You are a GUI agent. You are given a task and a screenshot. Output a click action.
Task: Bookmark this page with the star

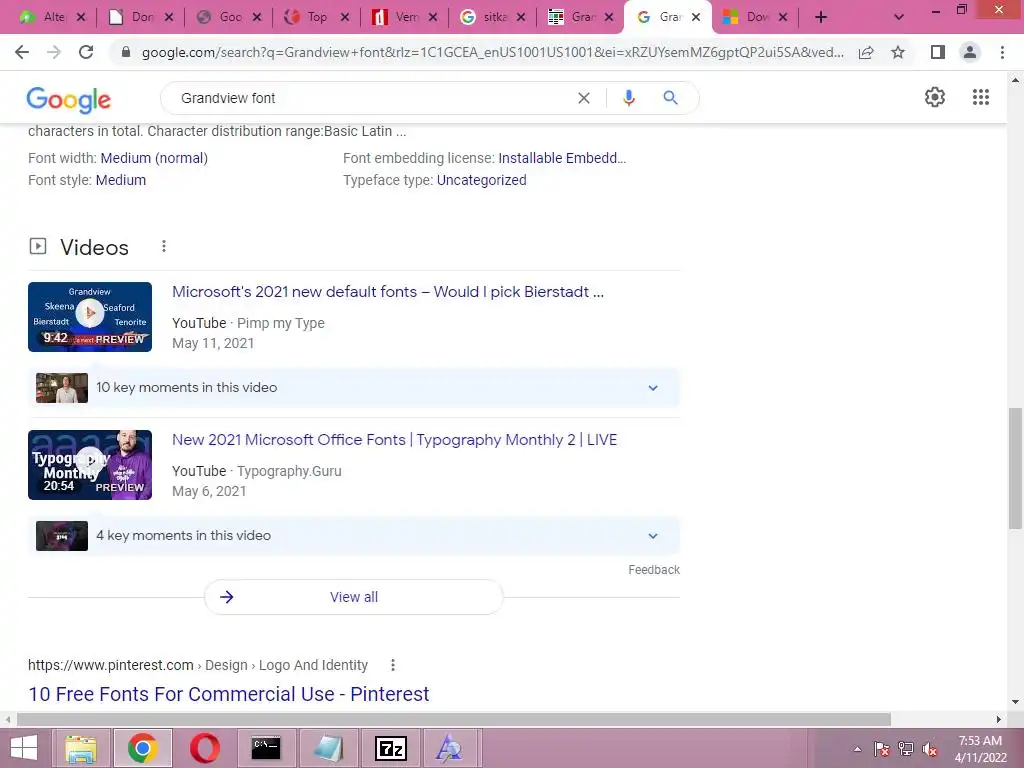[898, 52]
